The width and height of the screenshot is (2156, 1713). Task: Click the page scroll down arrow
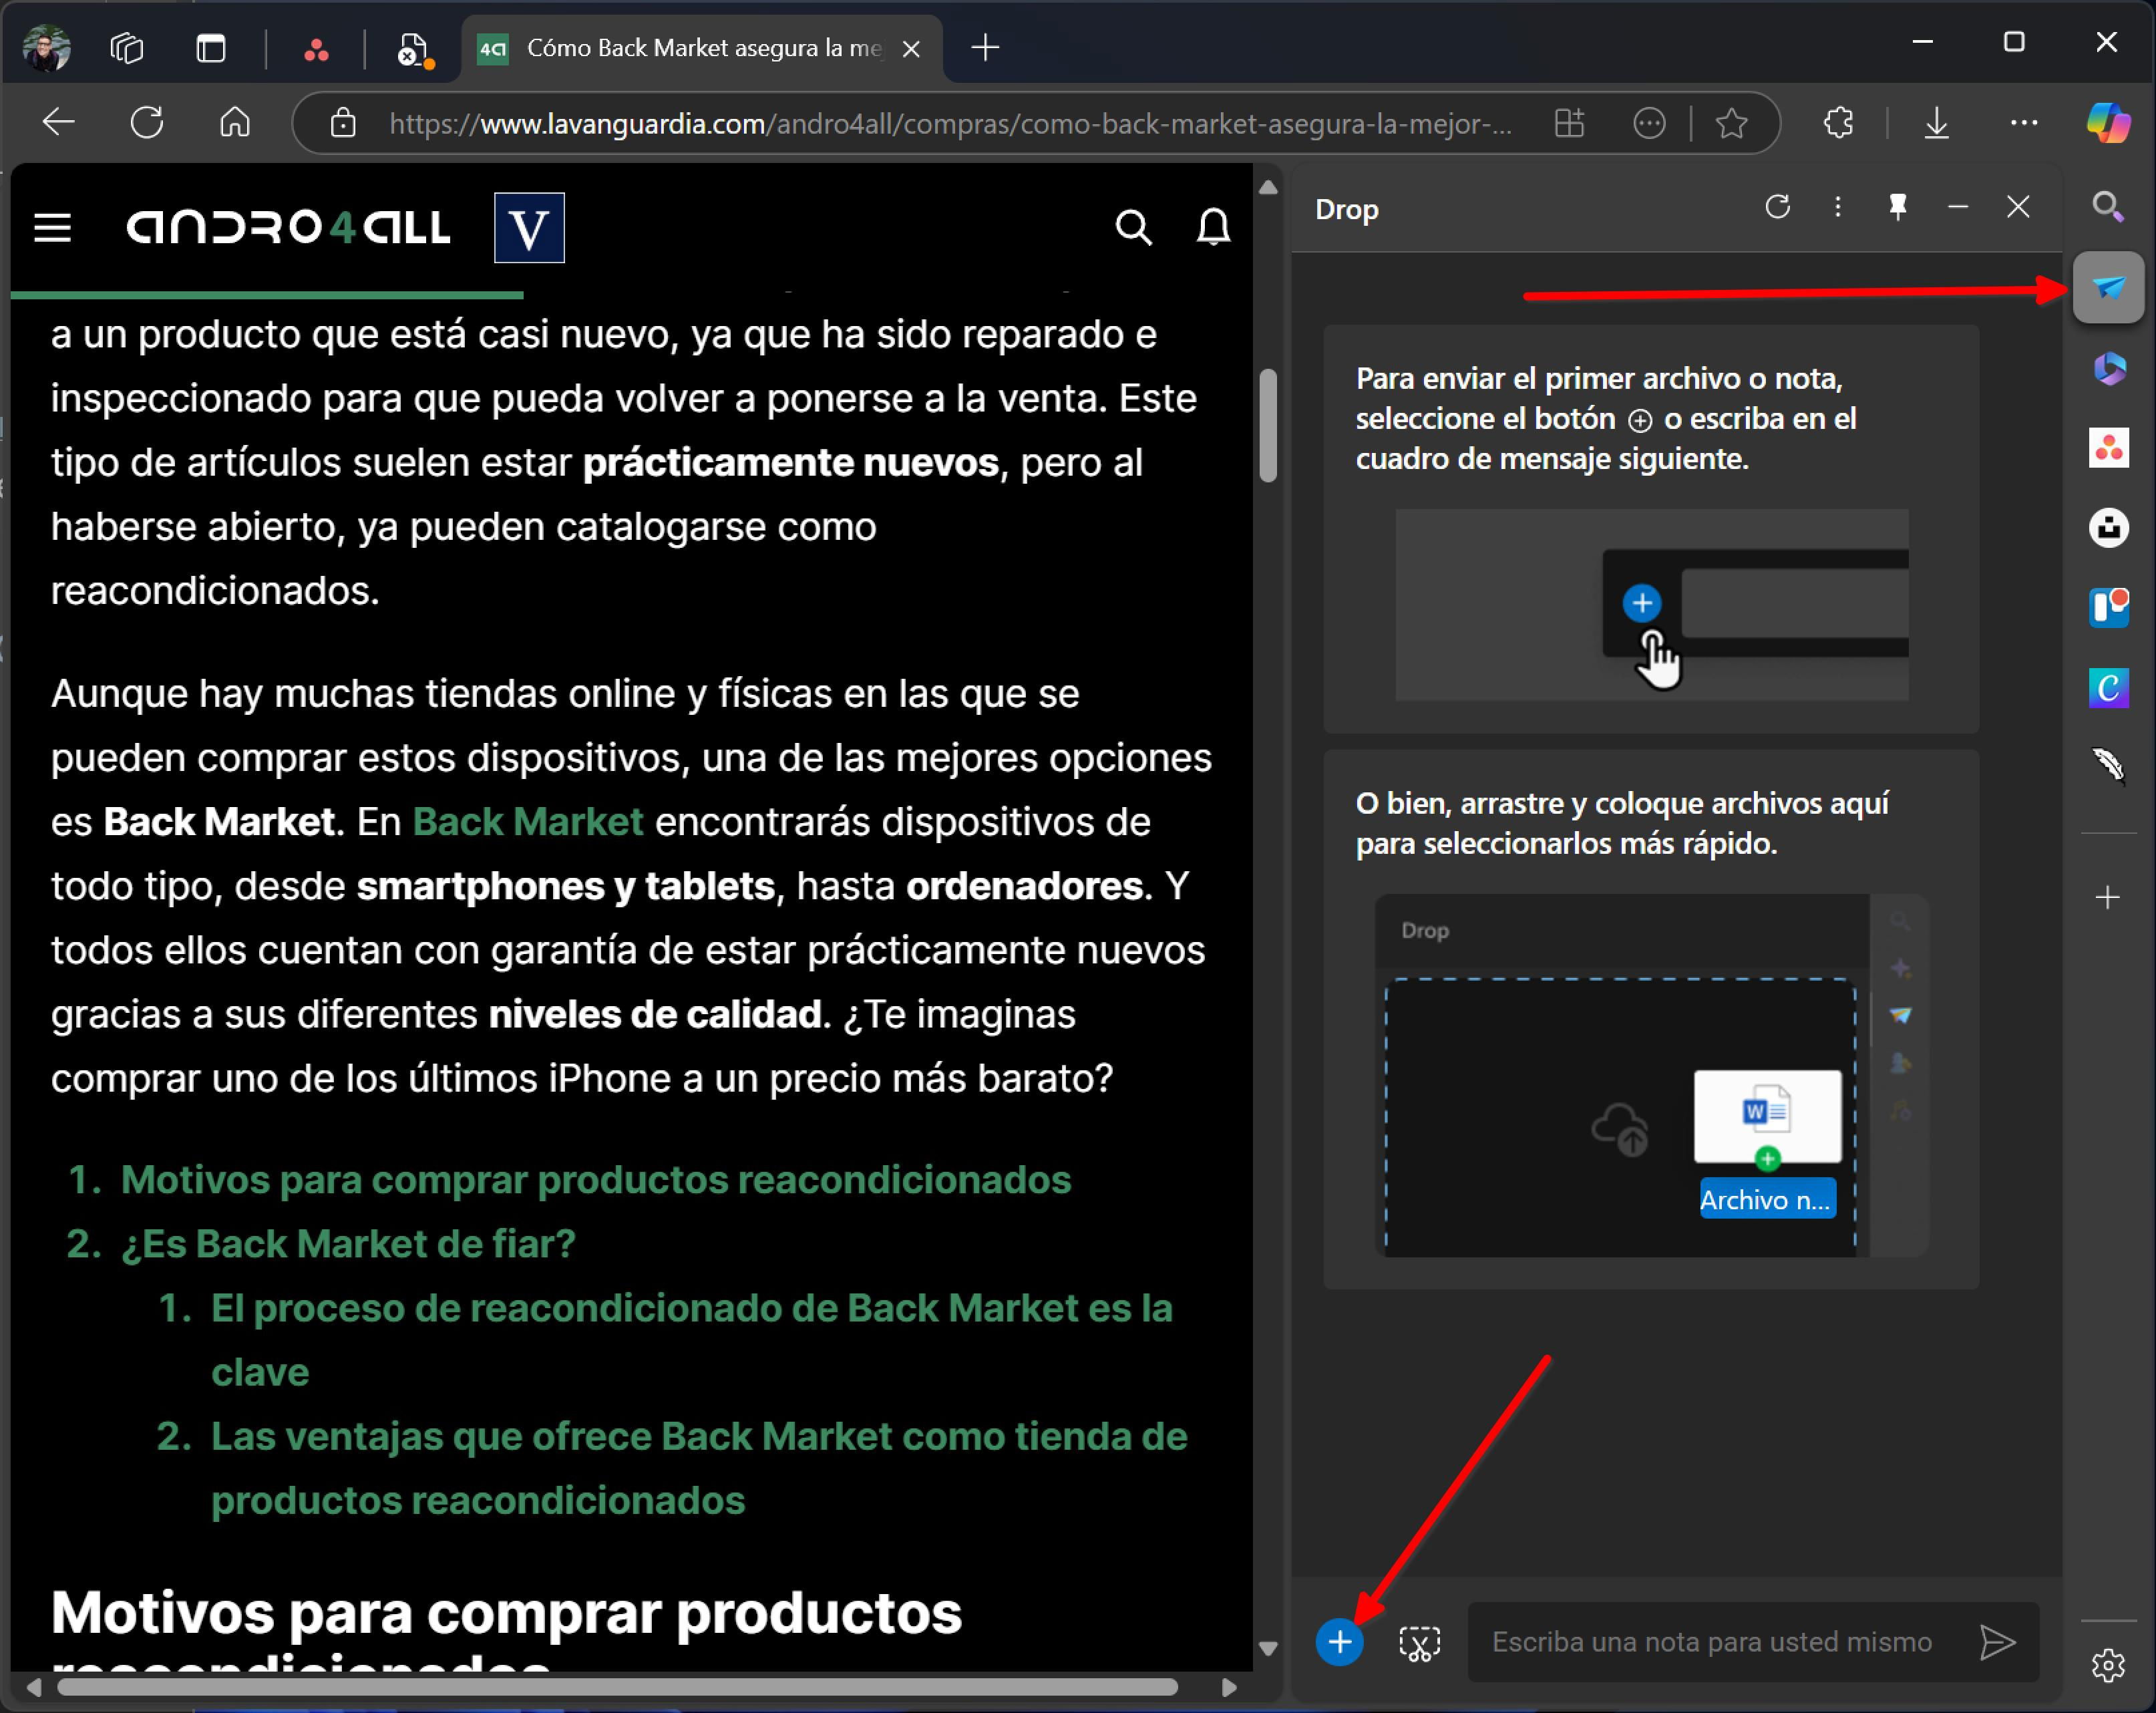1268,1649
